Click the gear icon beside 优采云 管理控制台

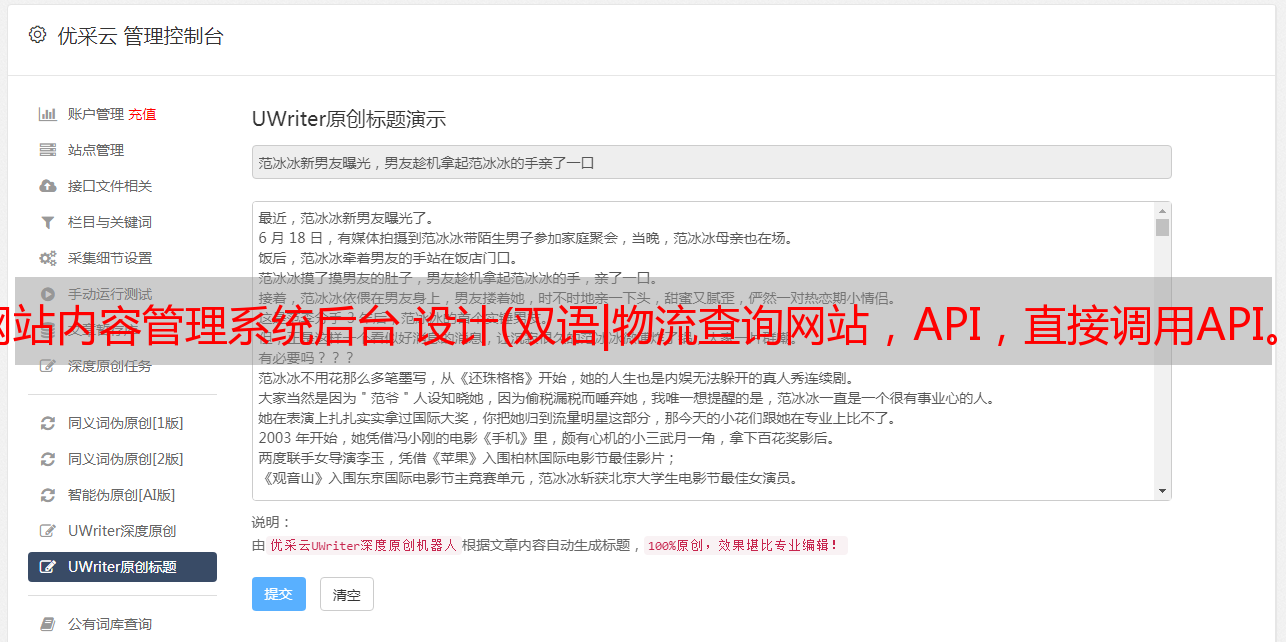[38, 35]
